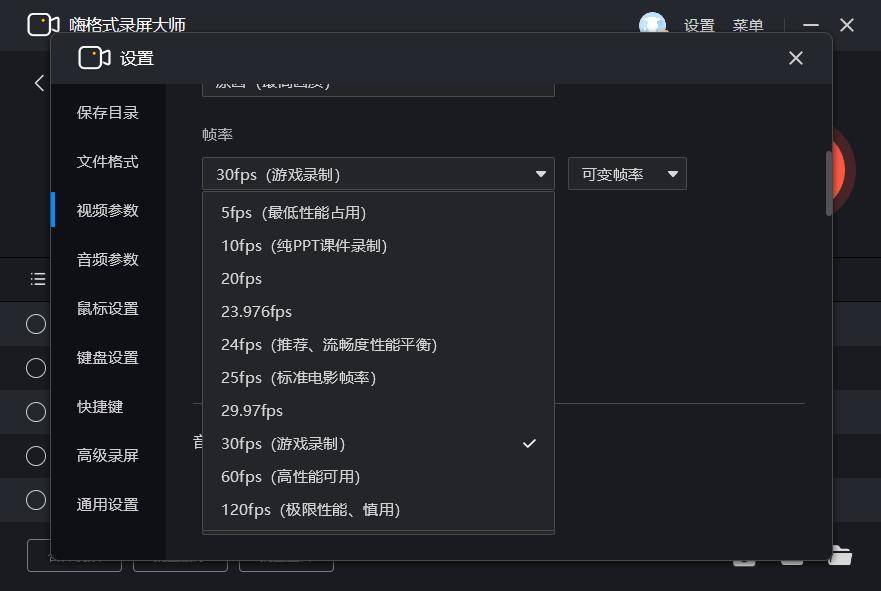
Task: Open the 保存目录 settings section
Action: (107, 112)
